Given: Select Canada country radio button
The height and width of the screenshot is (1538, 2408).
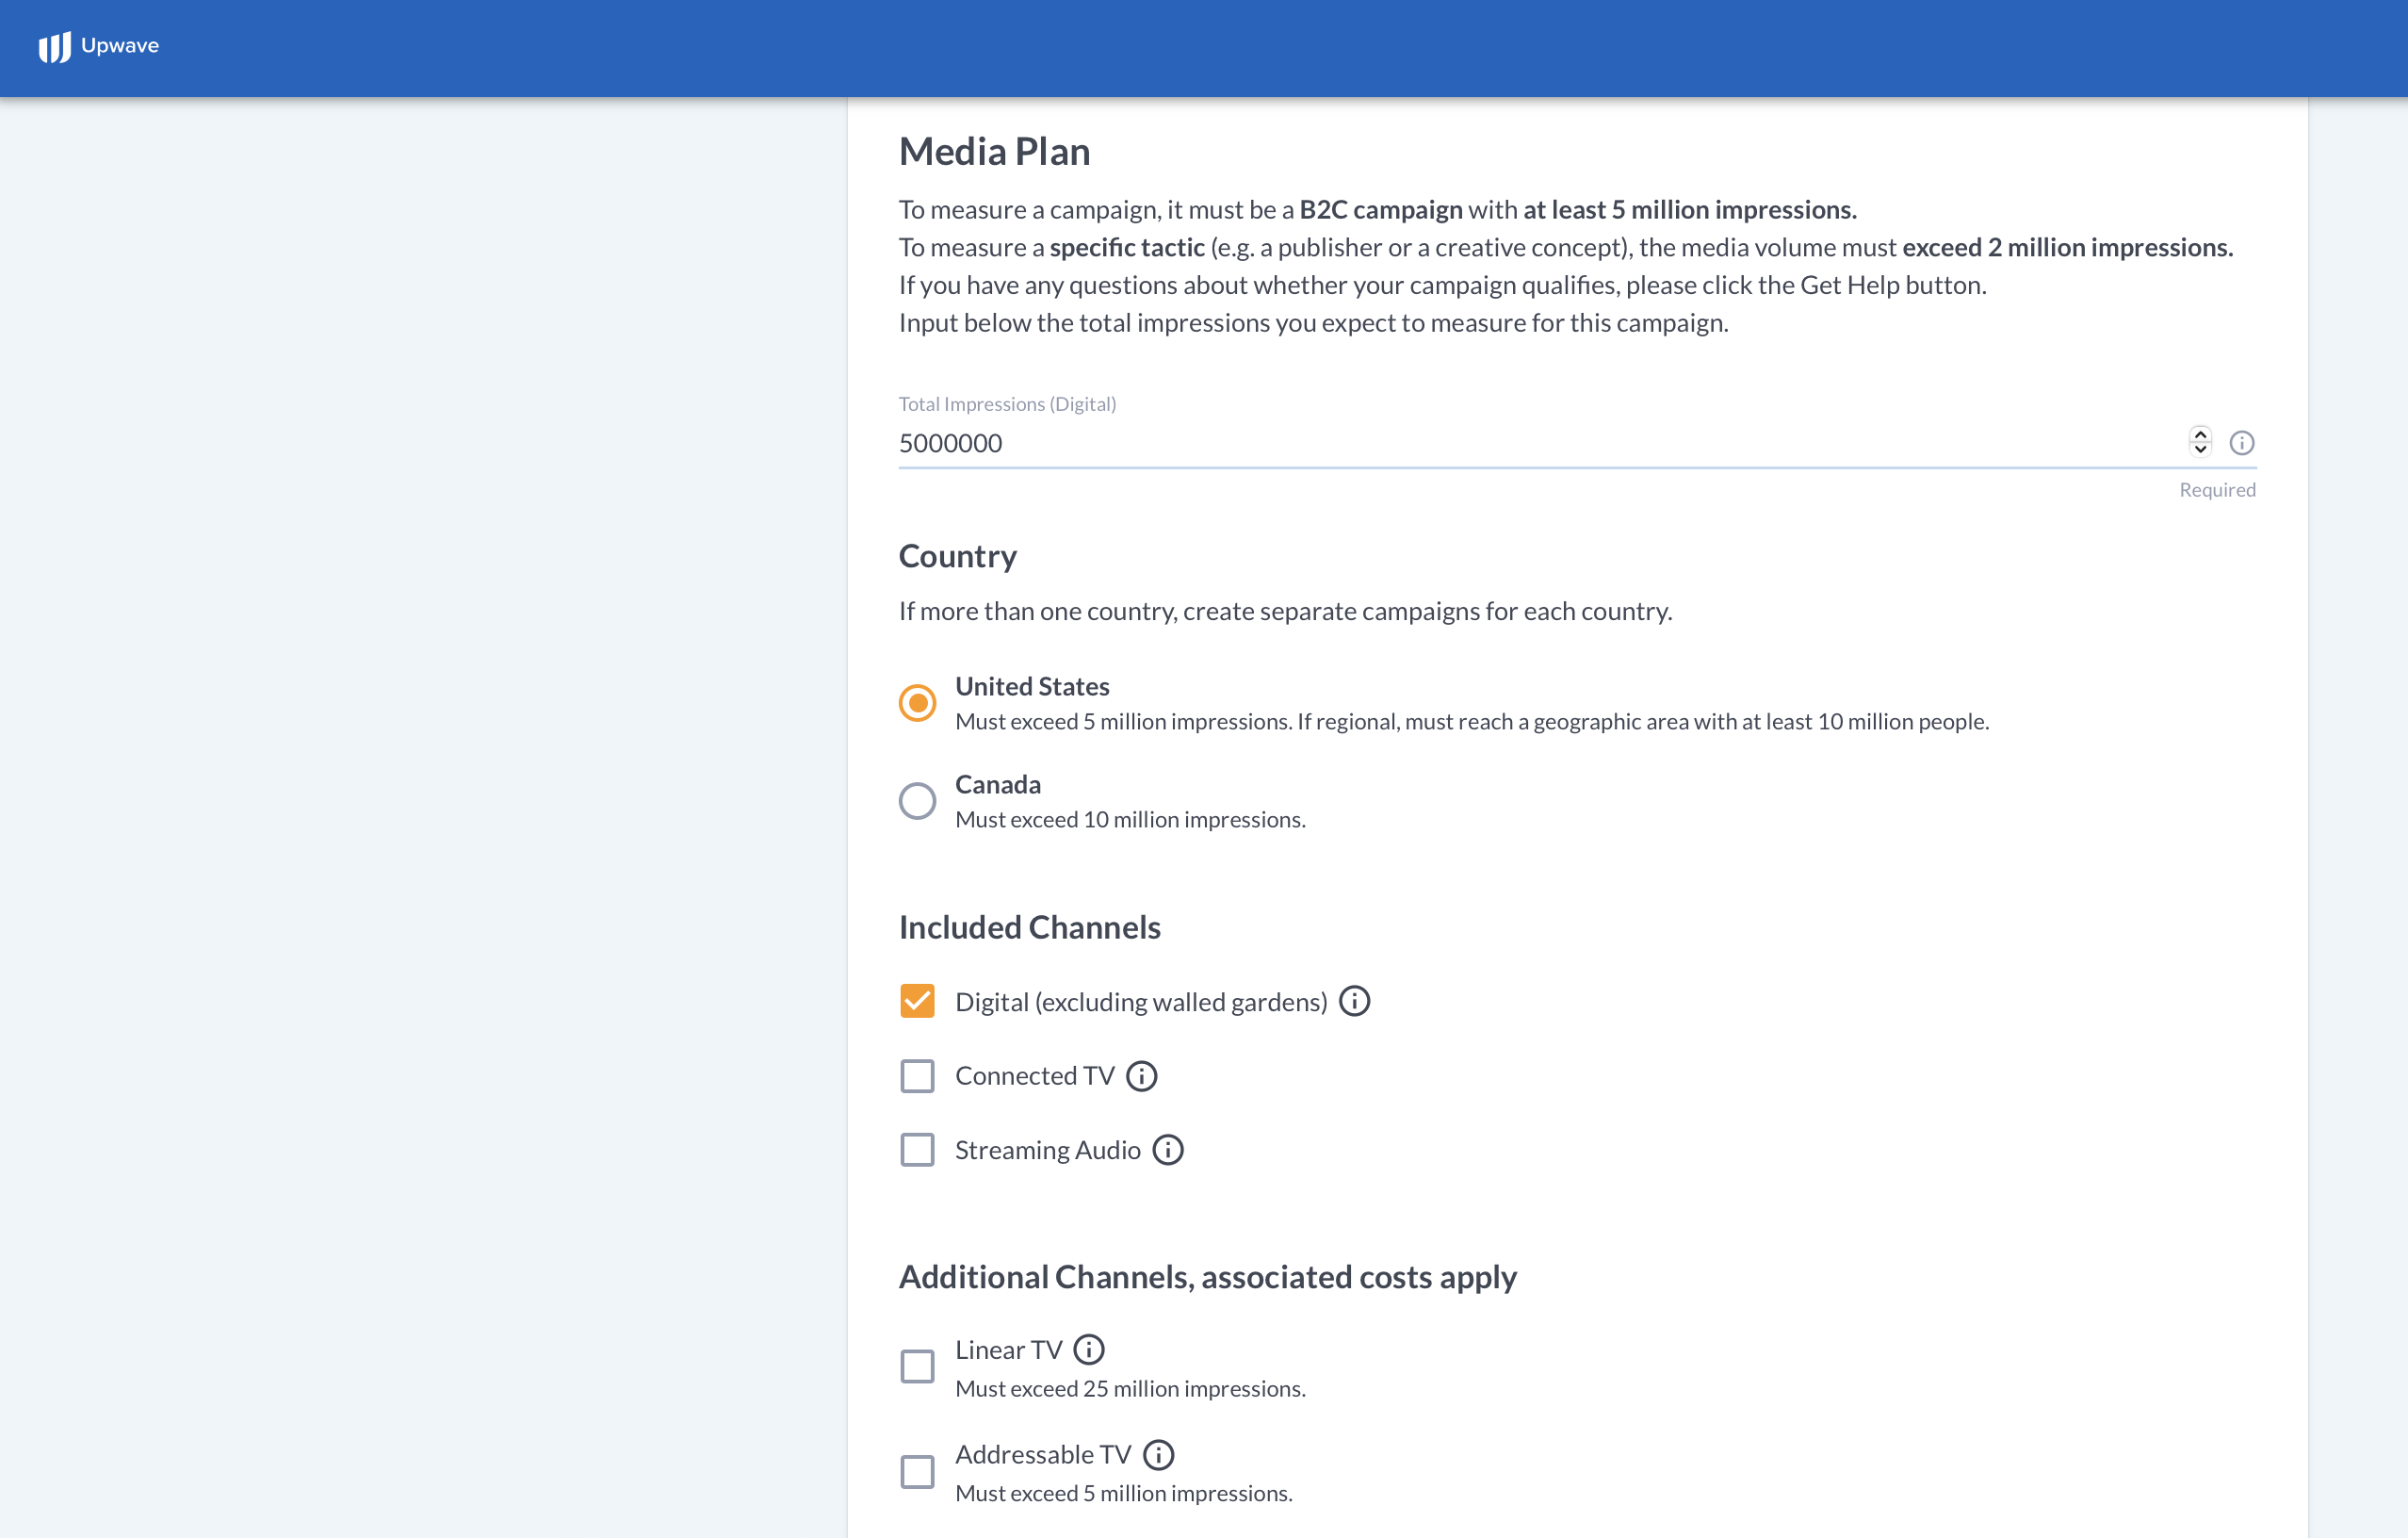Looking at the screenshot, I should (917, 801).
